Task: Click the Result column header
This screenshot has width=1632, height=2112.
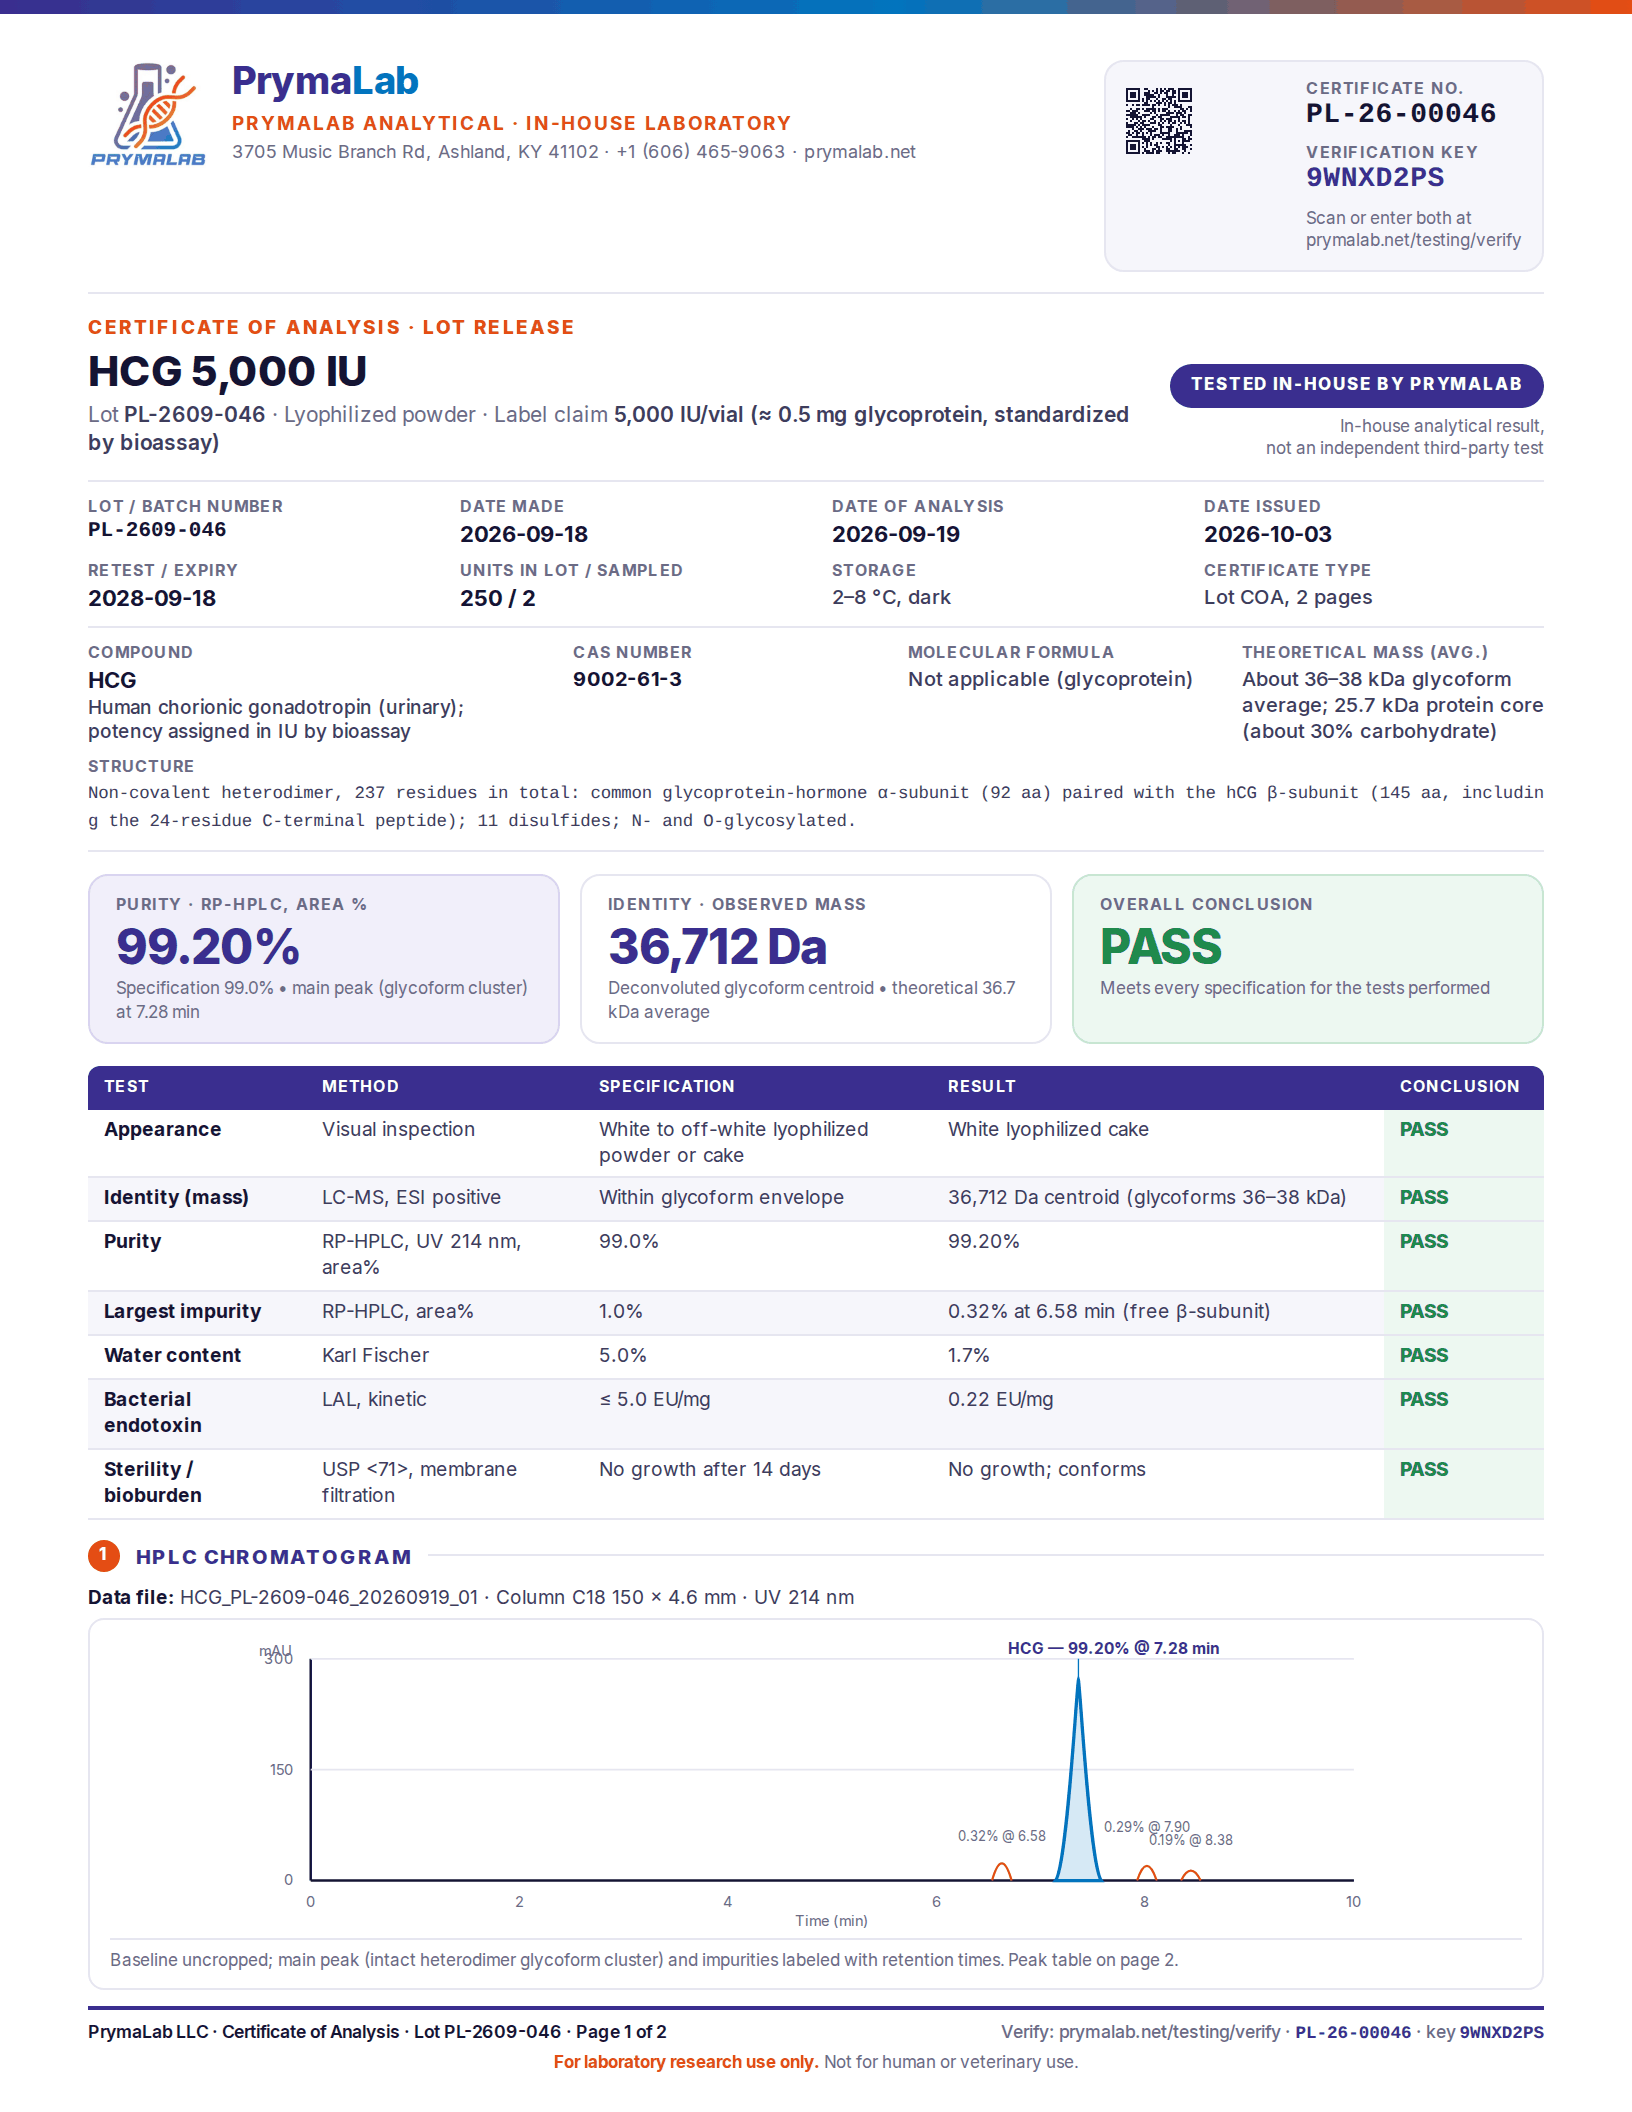Action: click(981, 1086)
